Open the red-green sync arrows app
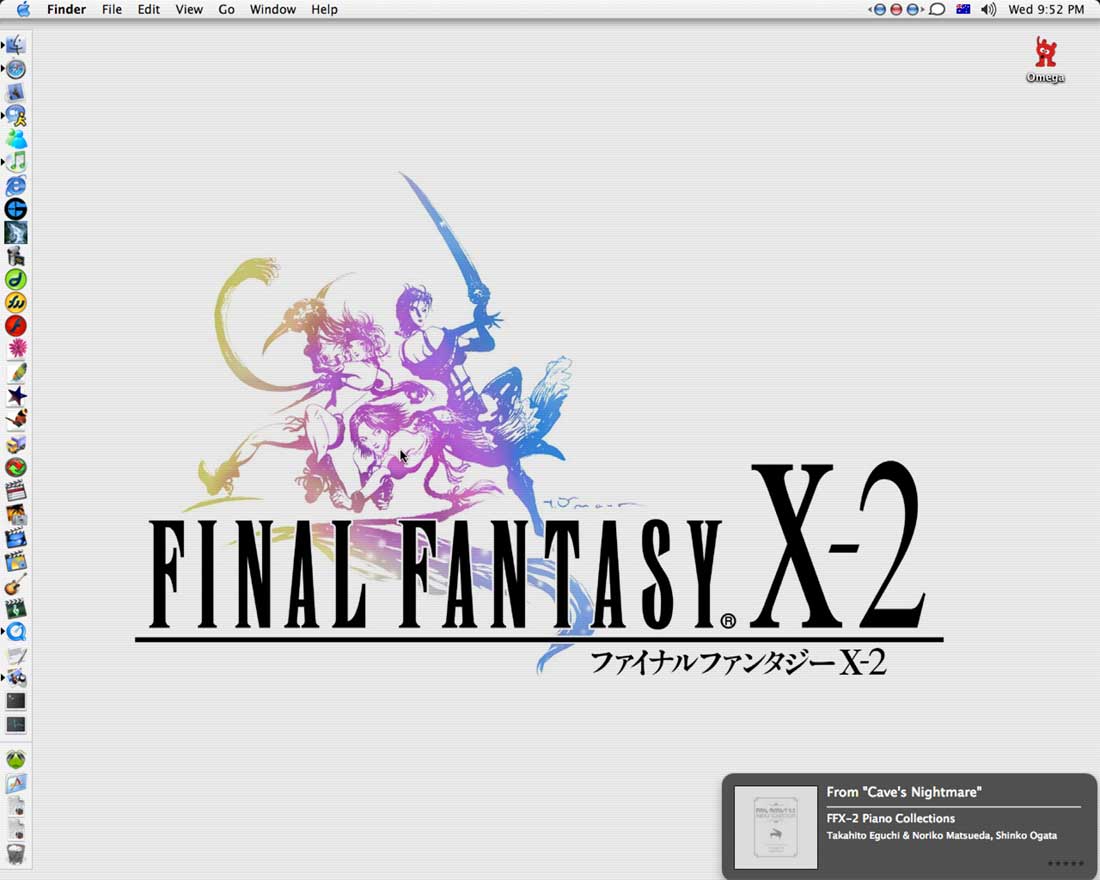1100x880 pixels. click(x=15, y=467)
